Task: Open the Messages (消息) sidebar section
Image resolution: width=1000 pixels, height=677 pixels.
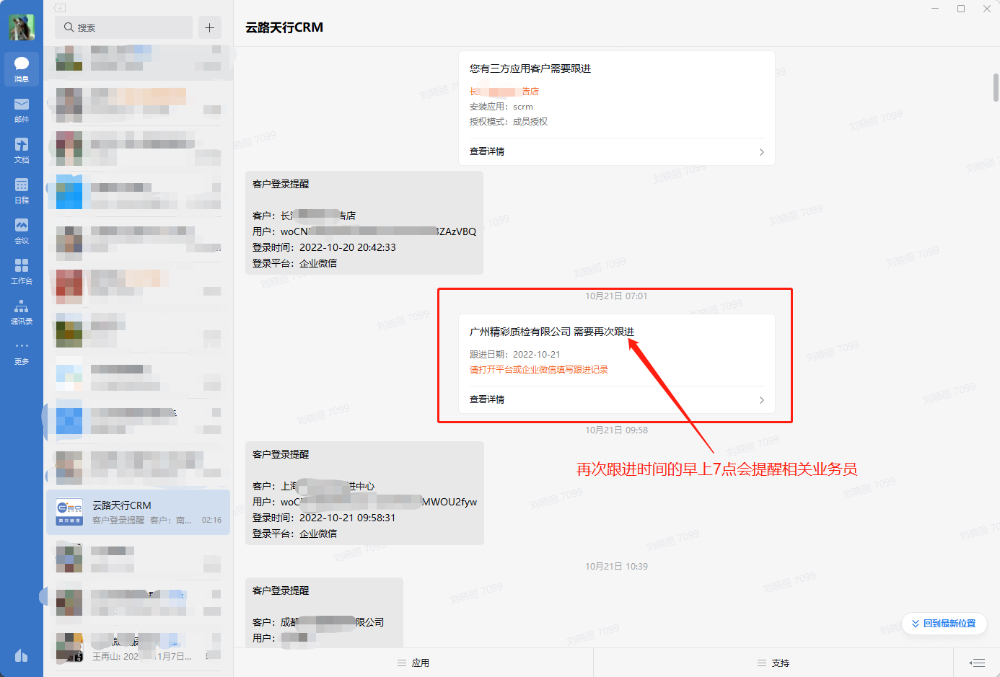Action: pyautogui.click(x=21, y=69)
